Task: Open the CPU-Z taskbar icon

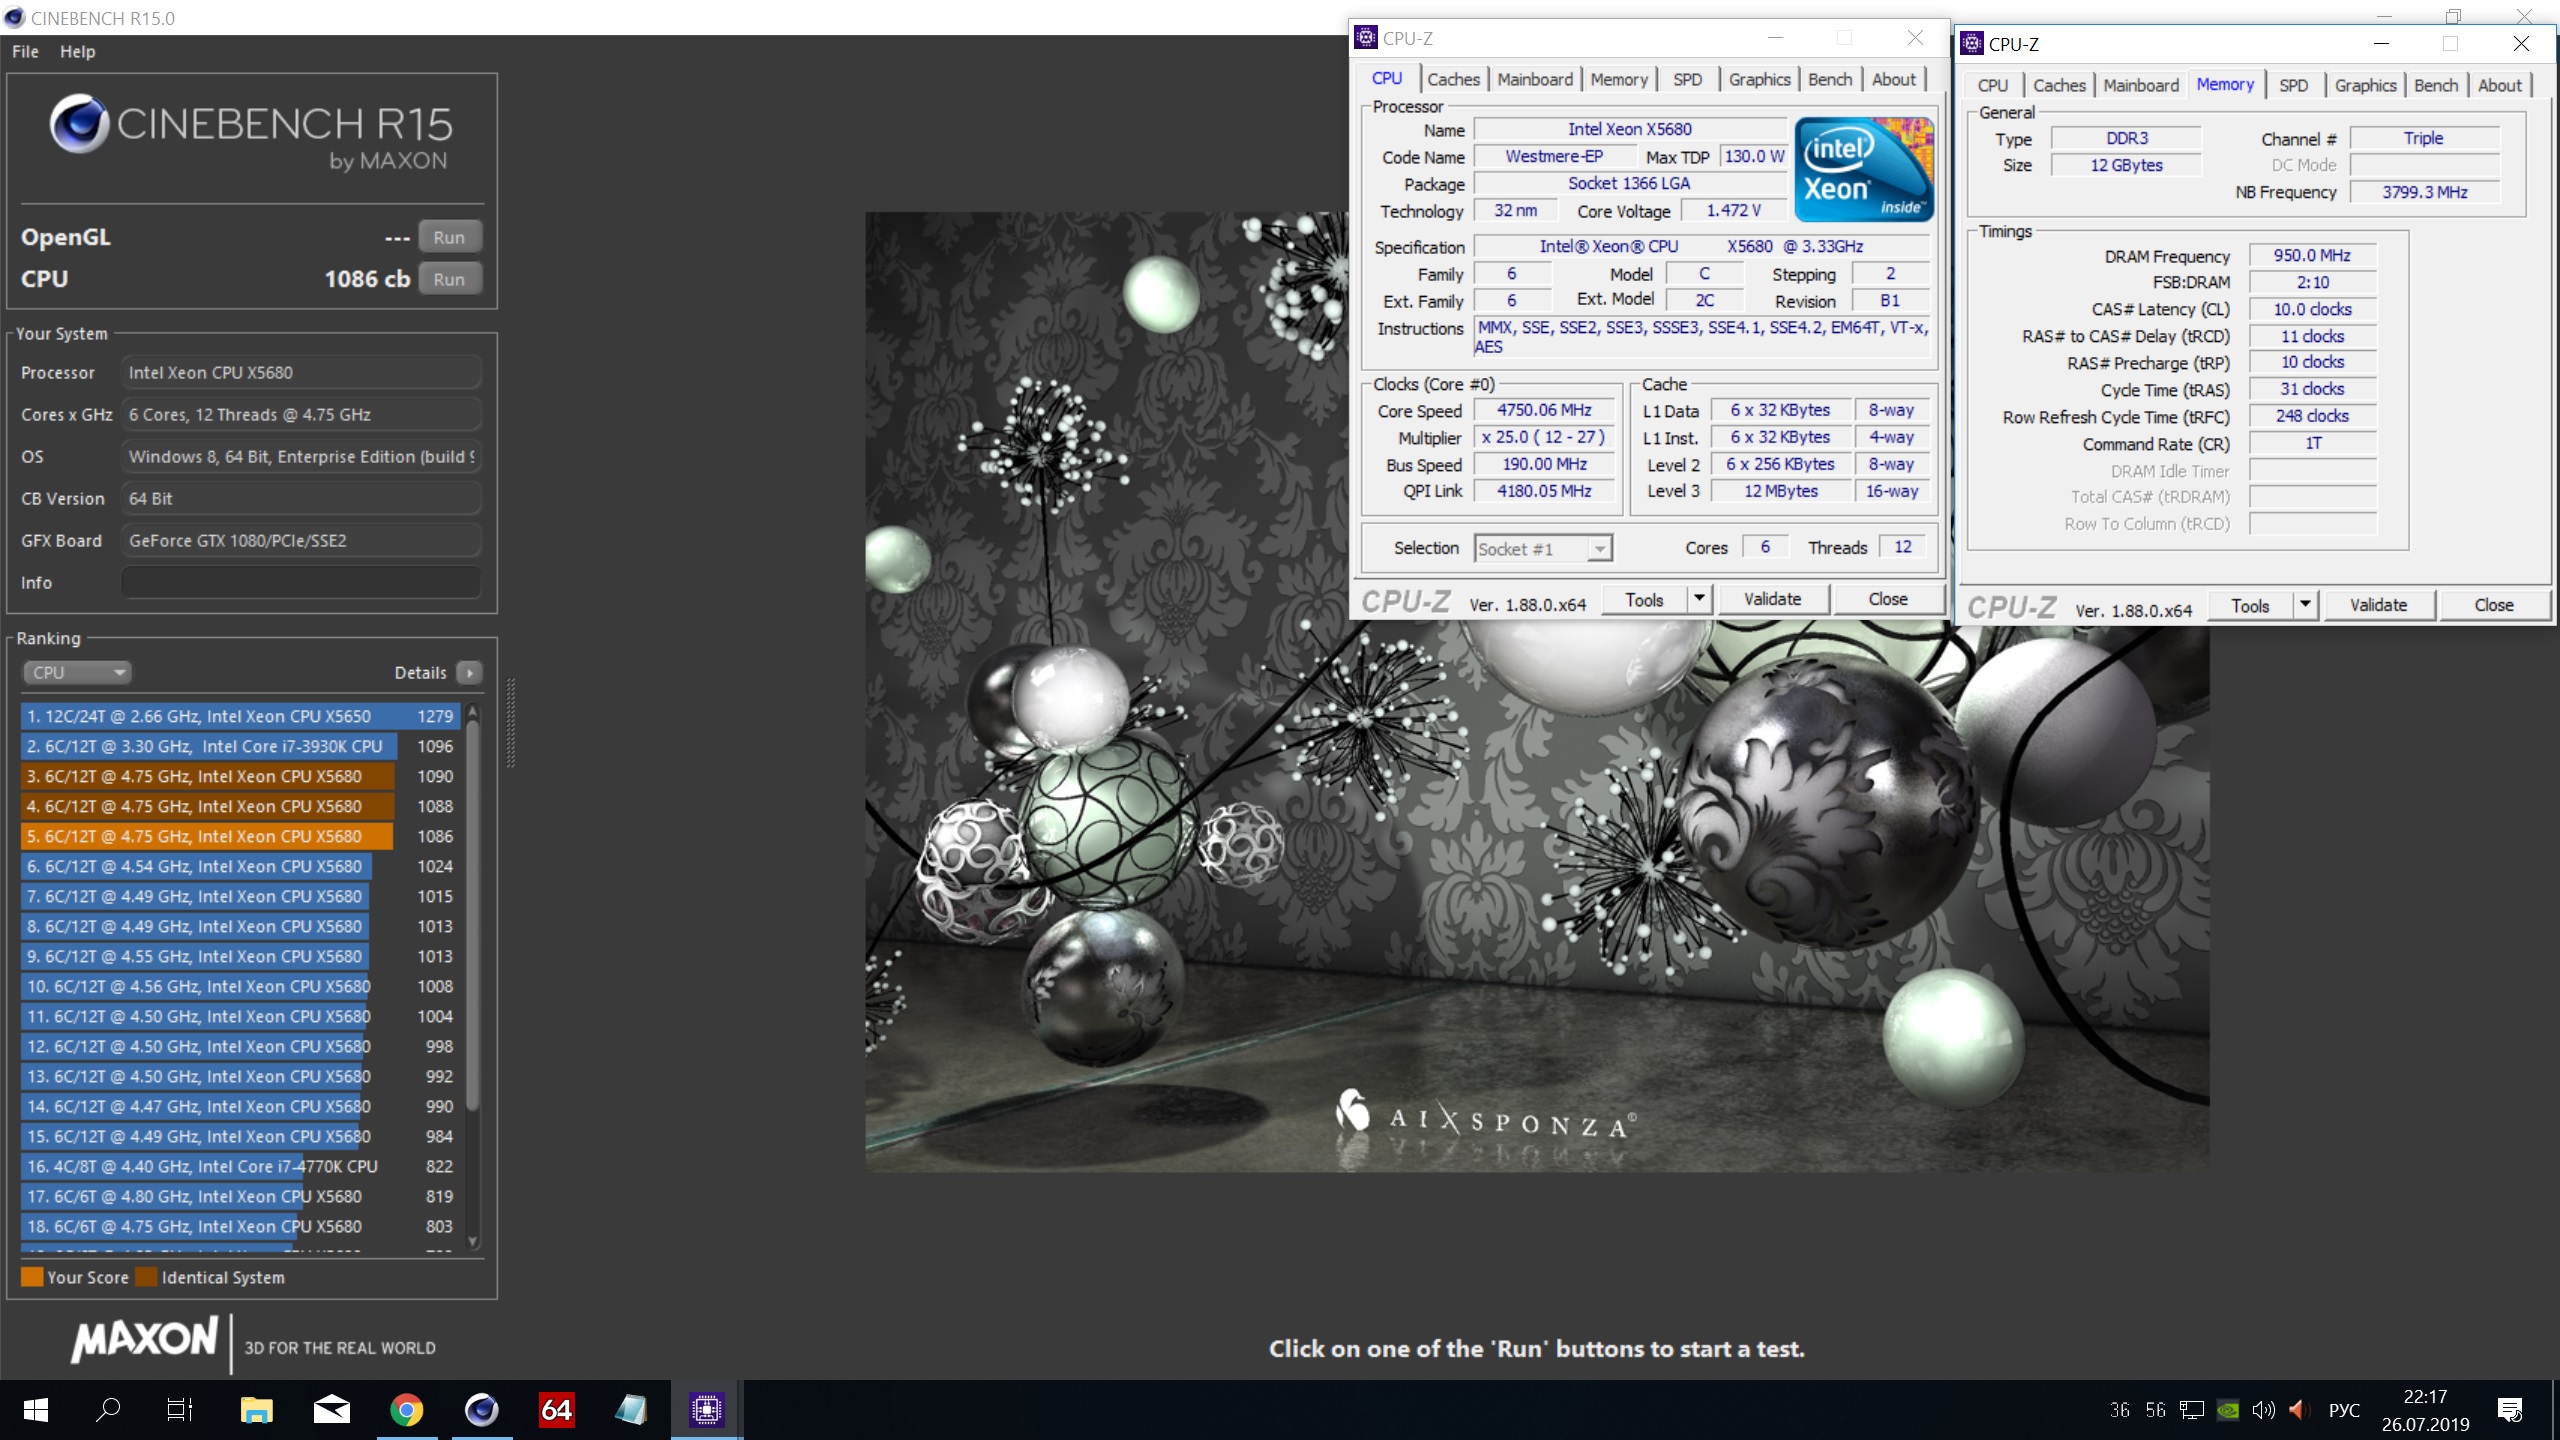Action: 706,1410
